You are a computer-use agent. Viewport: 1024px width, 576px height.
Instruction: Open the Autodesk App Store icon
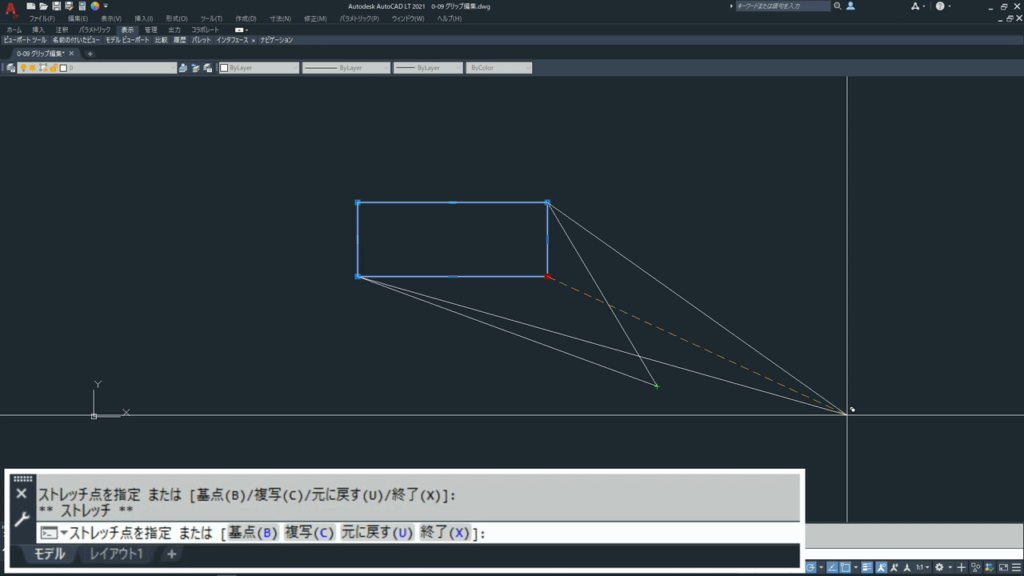(x=915, y=6)
